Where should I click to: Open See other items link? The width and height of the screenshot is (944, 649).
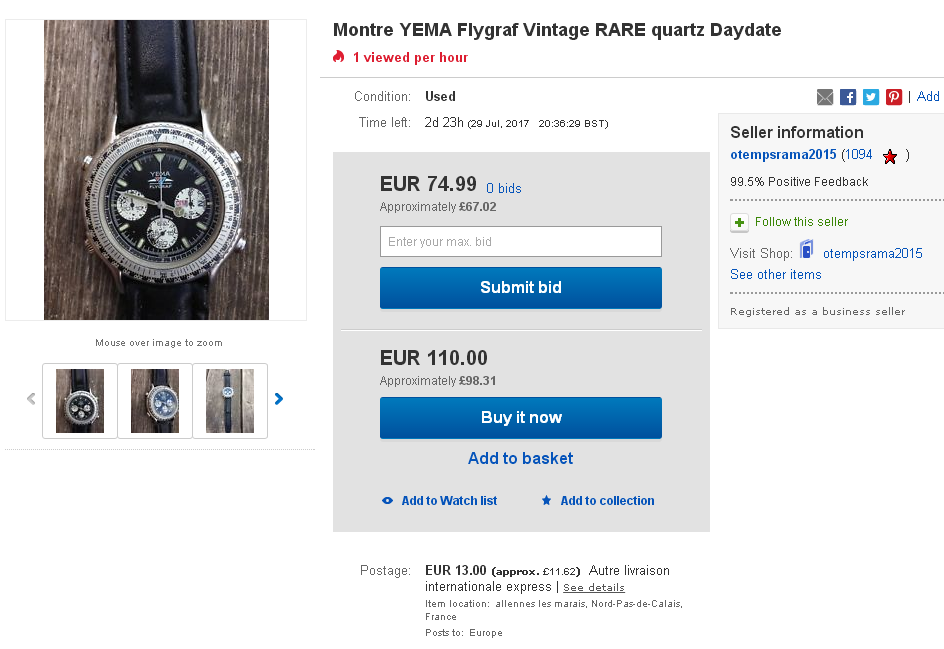(x=776, y=275)
